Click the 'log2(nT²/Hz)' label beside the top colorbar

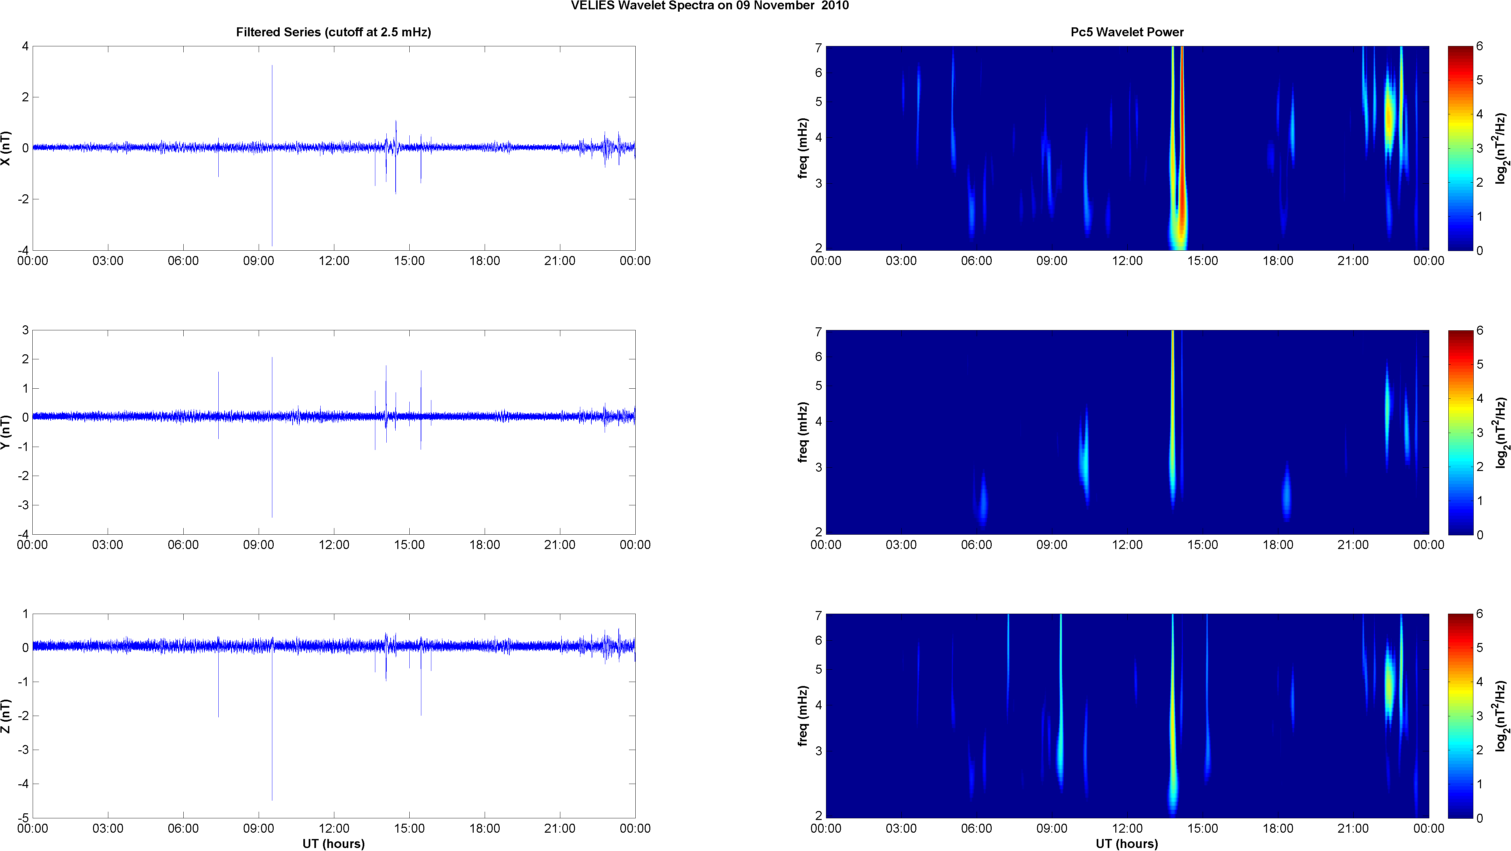pos(1501,148)
